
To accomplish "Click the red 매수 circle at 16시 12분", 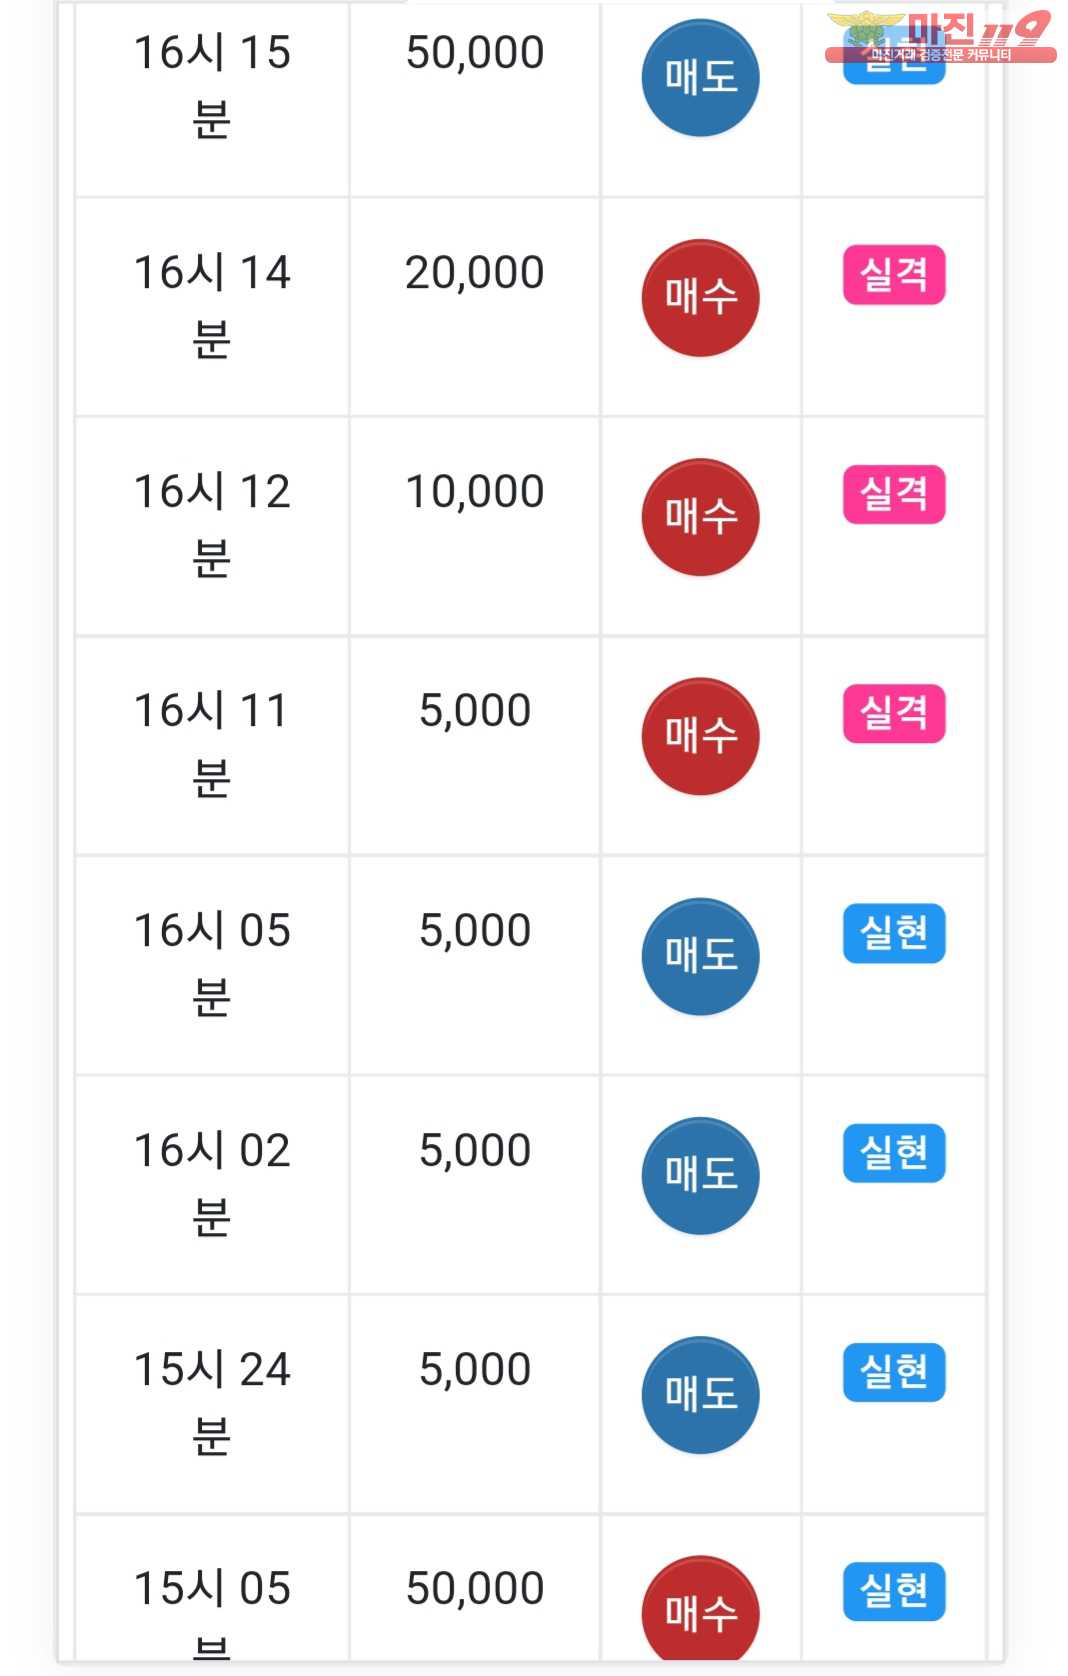I will click(x=700, y=517).
